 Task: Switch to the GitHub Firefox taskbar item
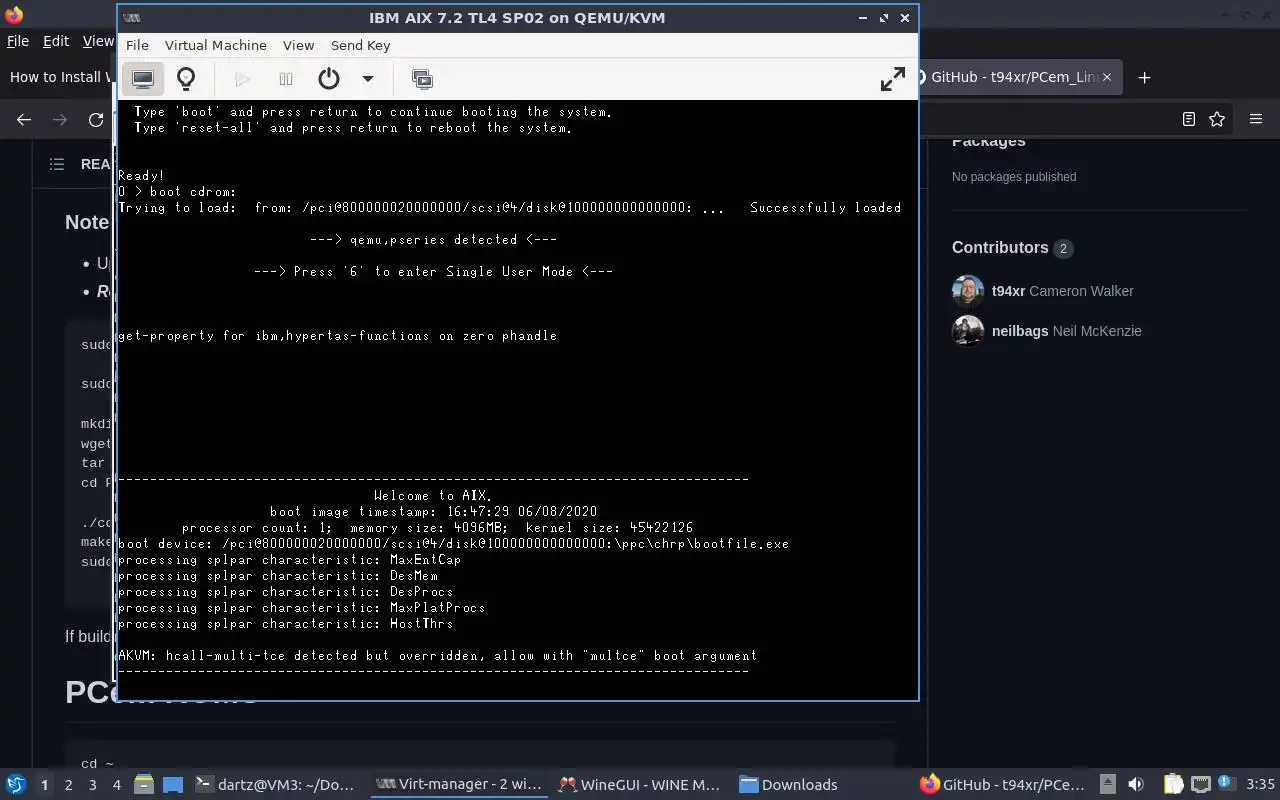coord(1002,785)
